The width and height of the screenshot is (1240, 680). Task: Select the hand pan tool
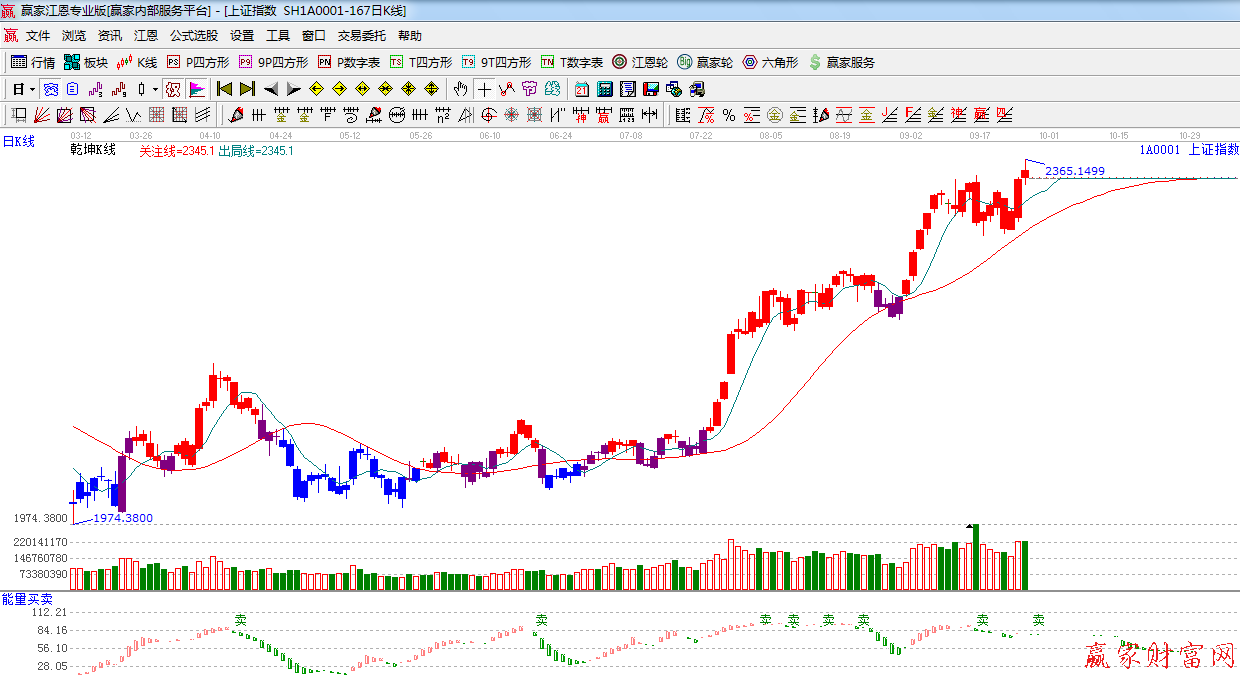click(460, 89)
